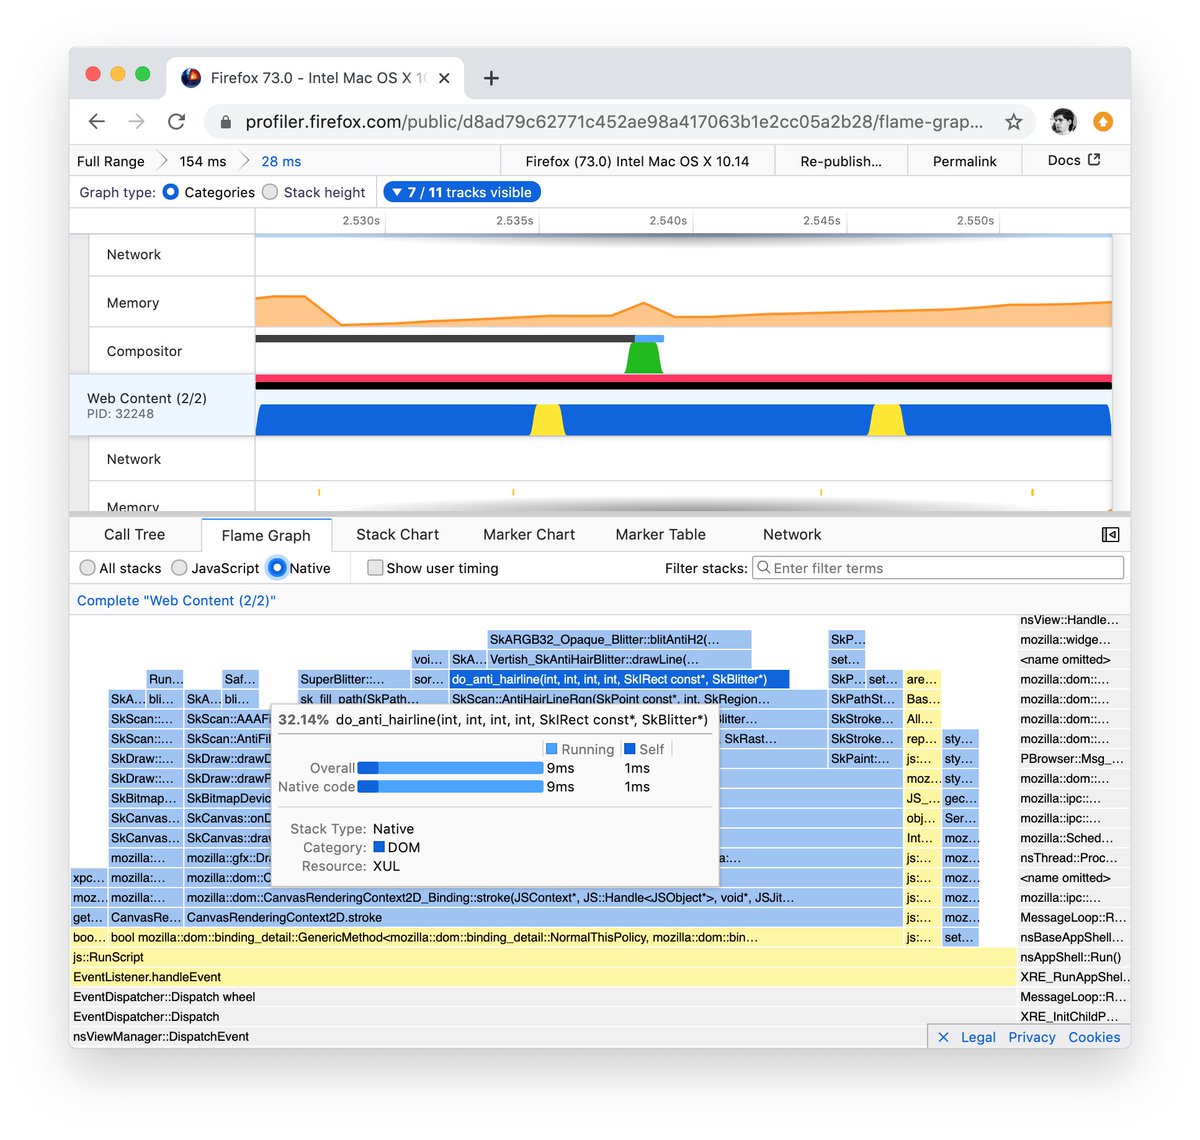Click CanvasRenderingContext2D.stroke flame block
Viewport: 1200px width, 1140px height.
(x=542, y=917)
